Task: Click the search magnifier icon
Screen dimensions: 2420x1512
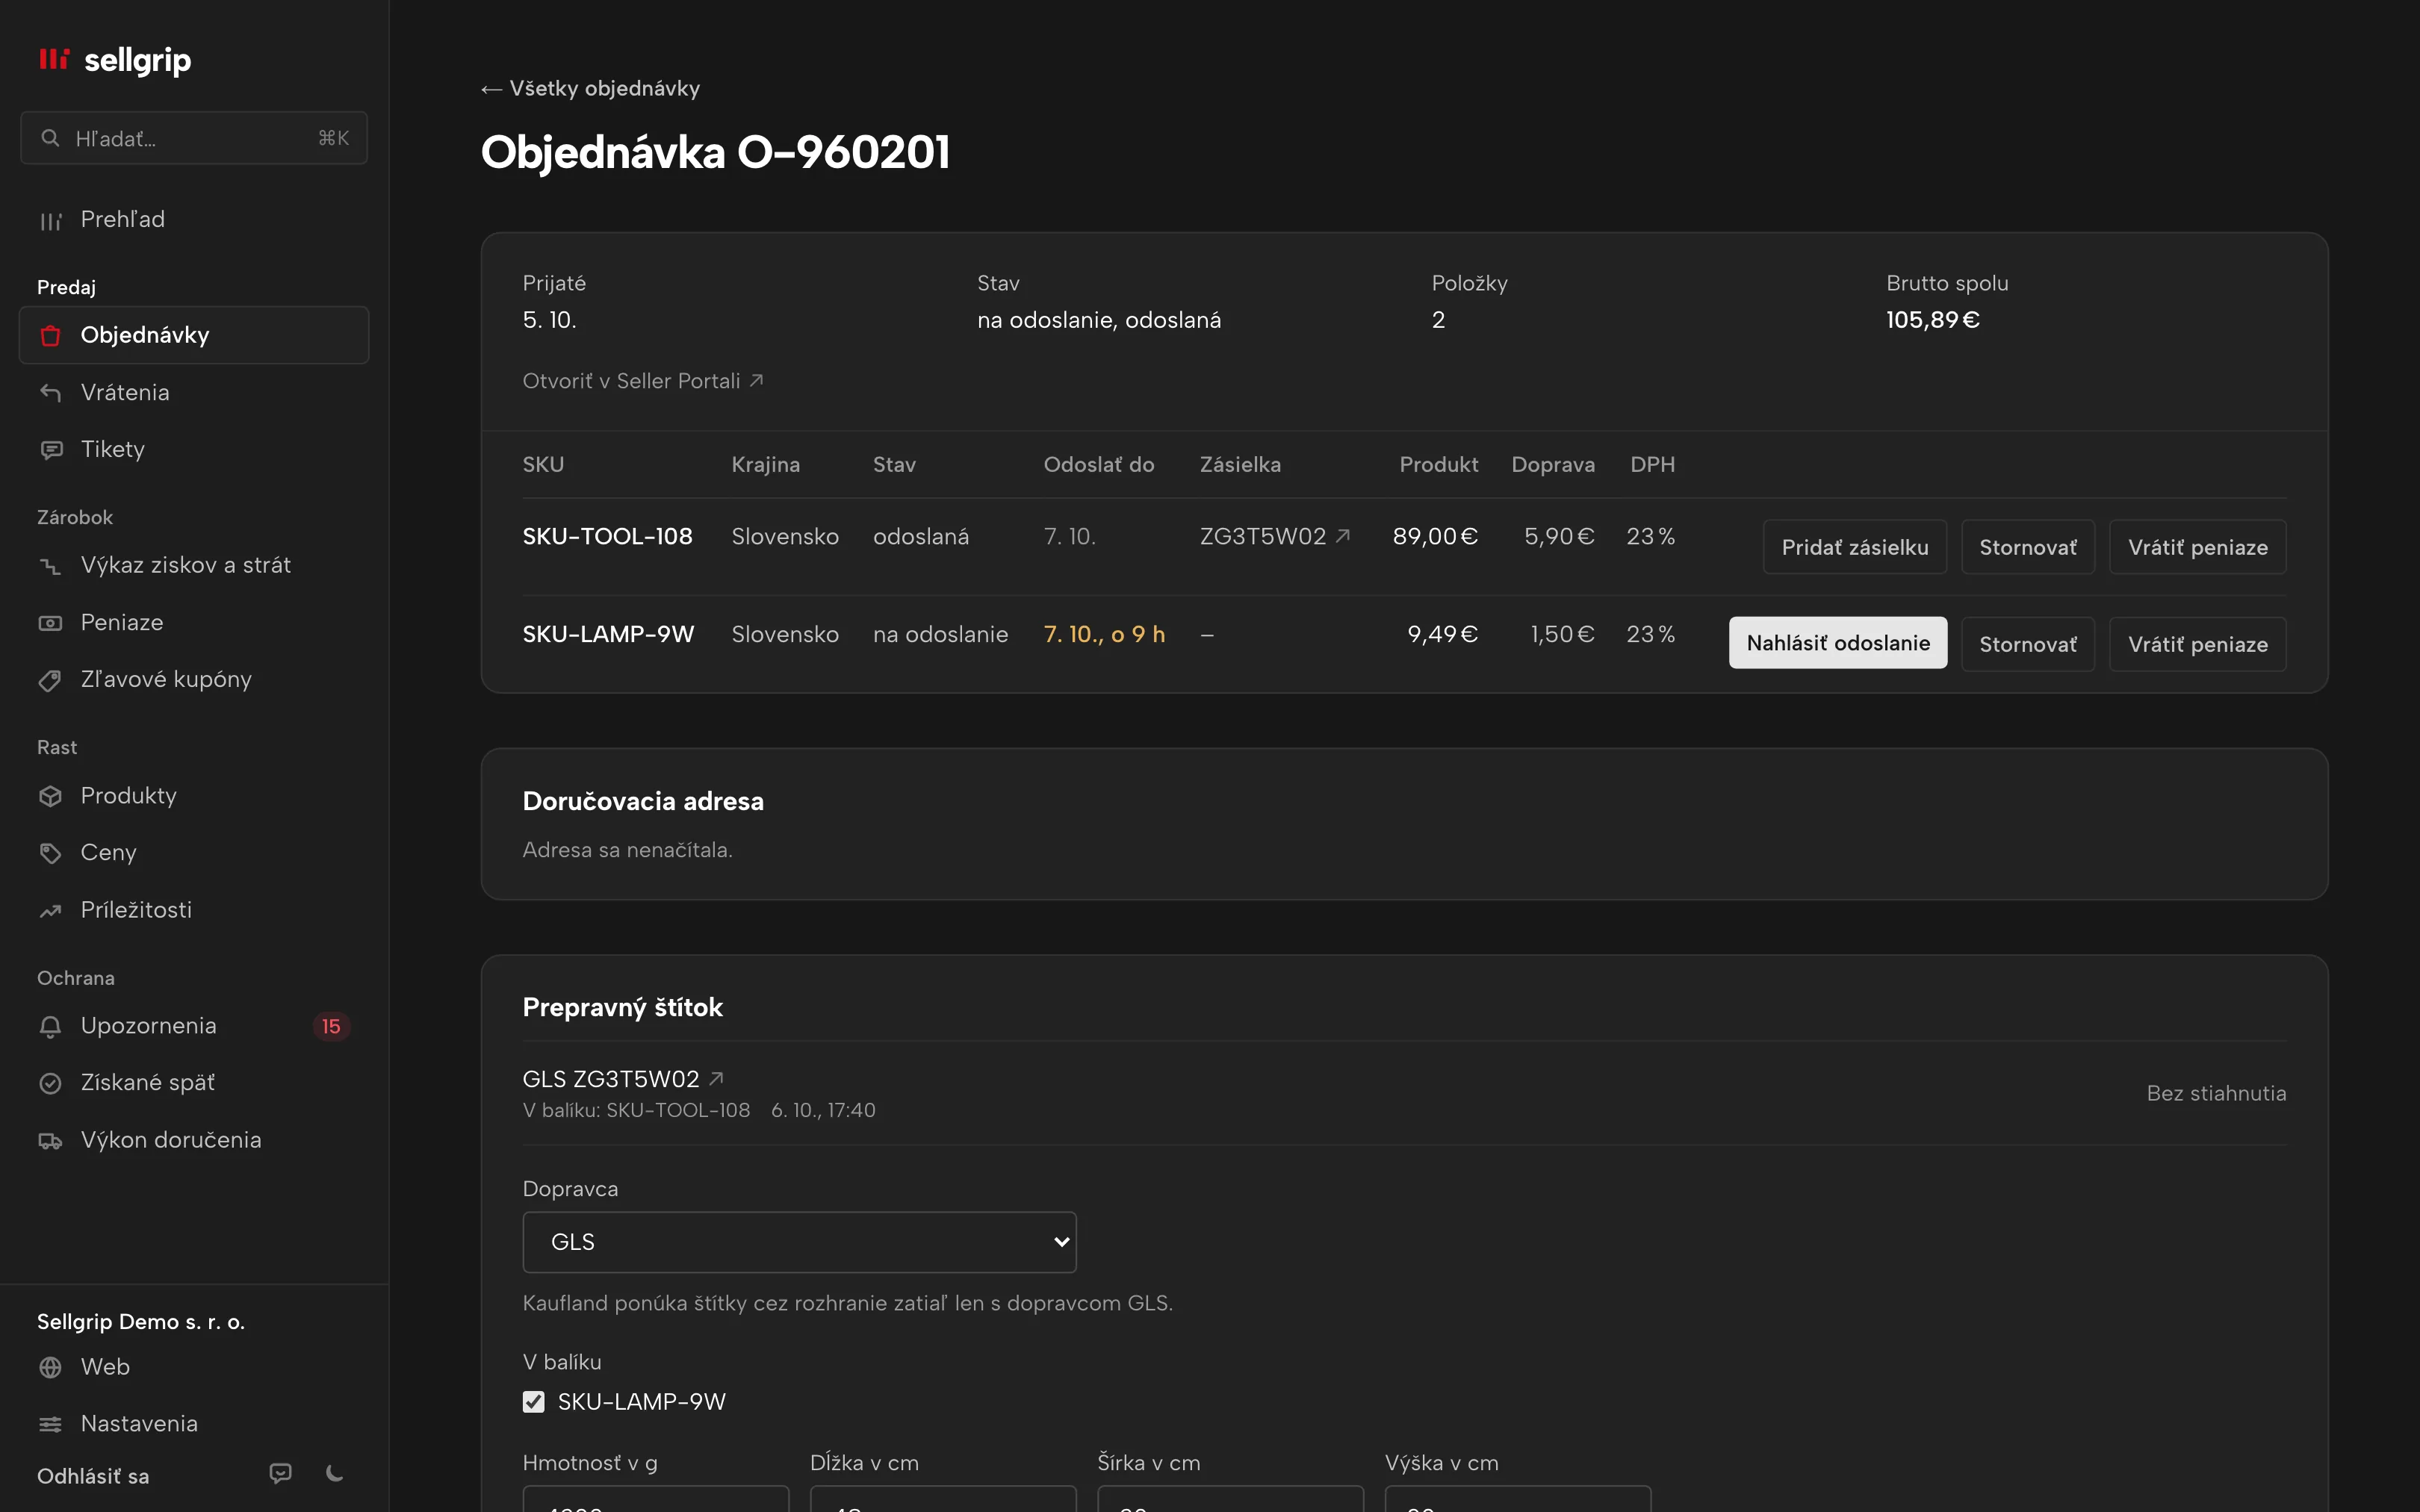Action: coord(50,138)
